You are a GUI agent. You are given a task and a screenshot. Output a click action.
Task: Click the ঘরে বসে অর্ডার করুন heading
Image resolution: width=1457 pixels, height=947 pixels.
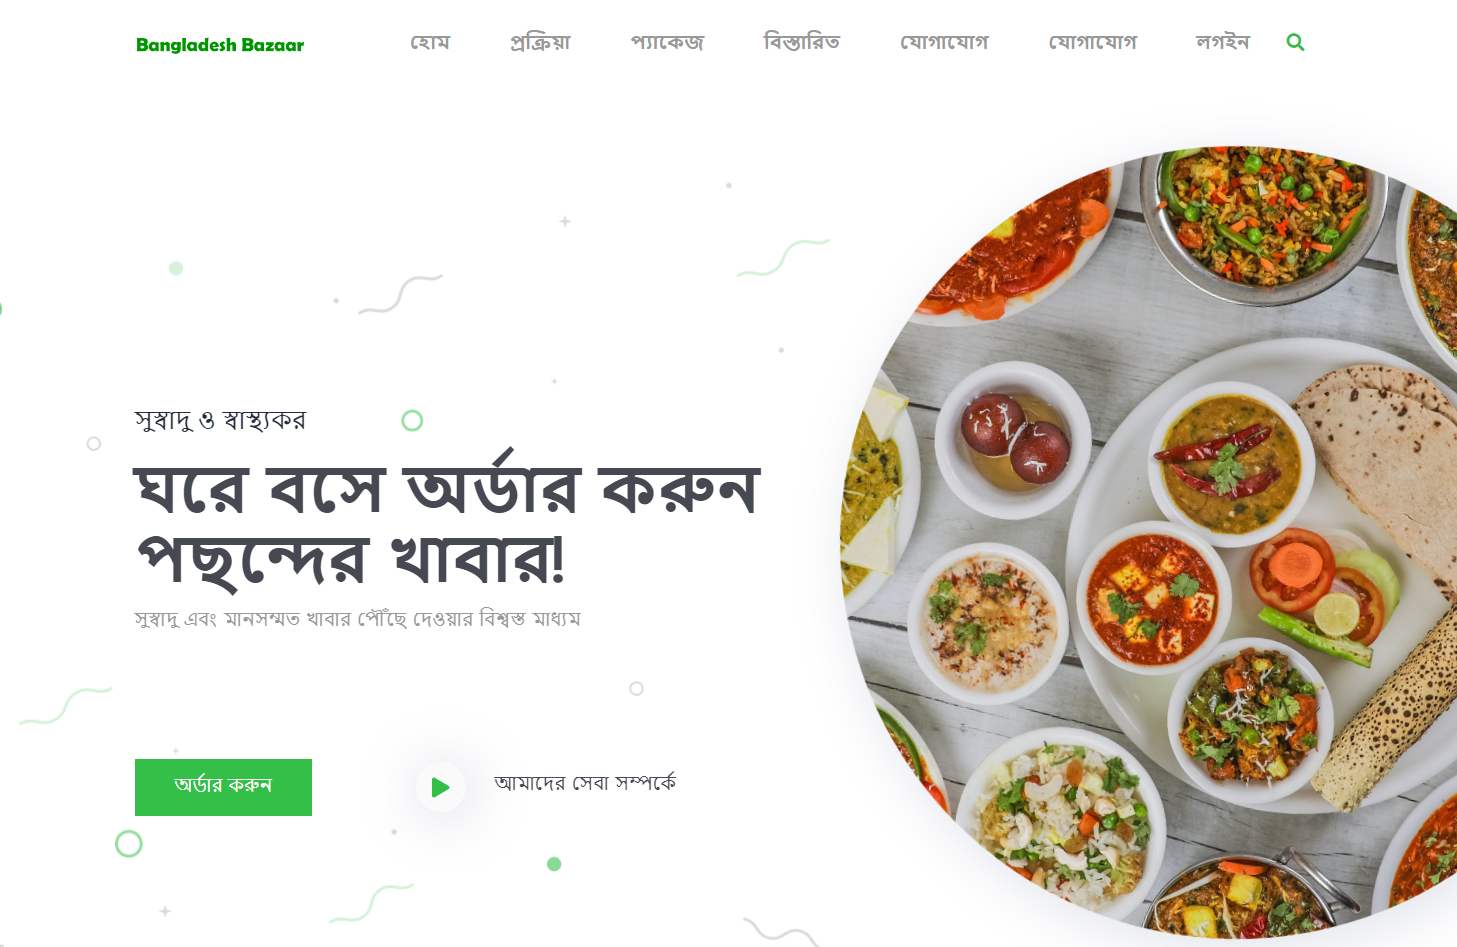tap(447, 488)
